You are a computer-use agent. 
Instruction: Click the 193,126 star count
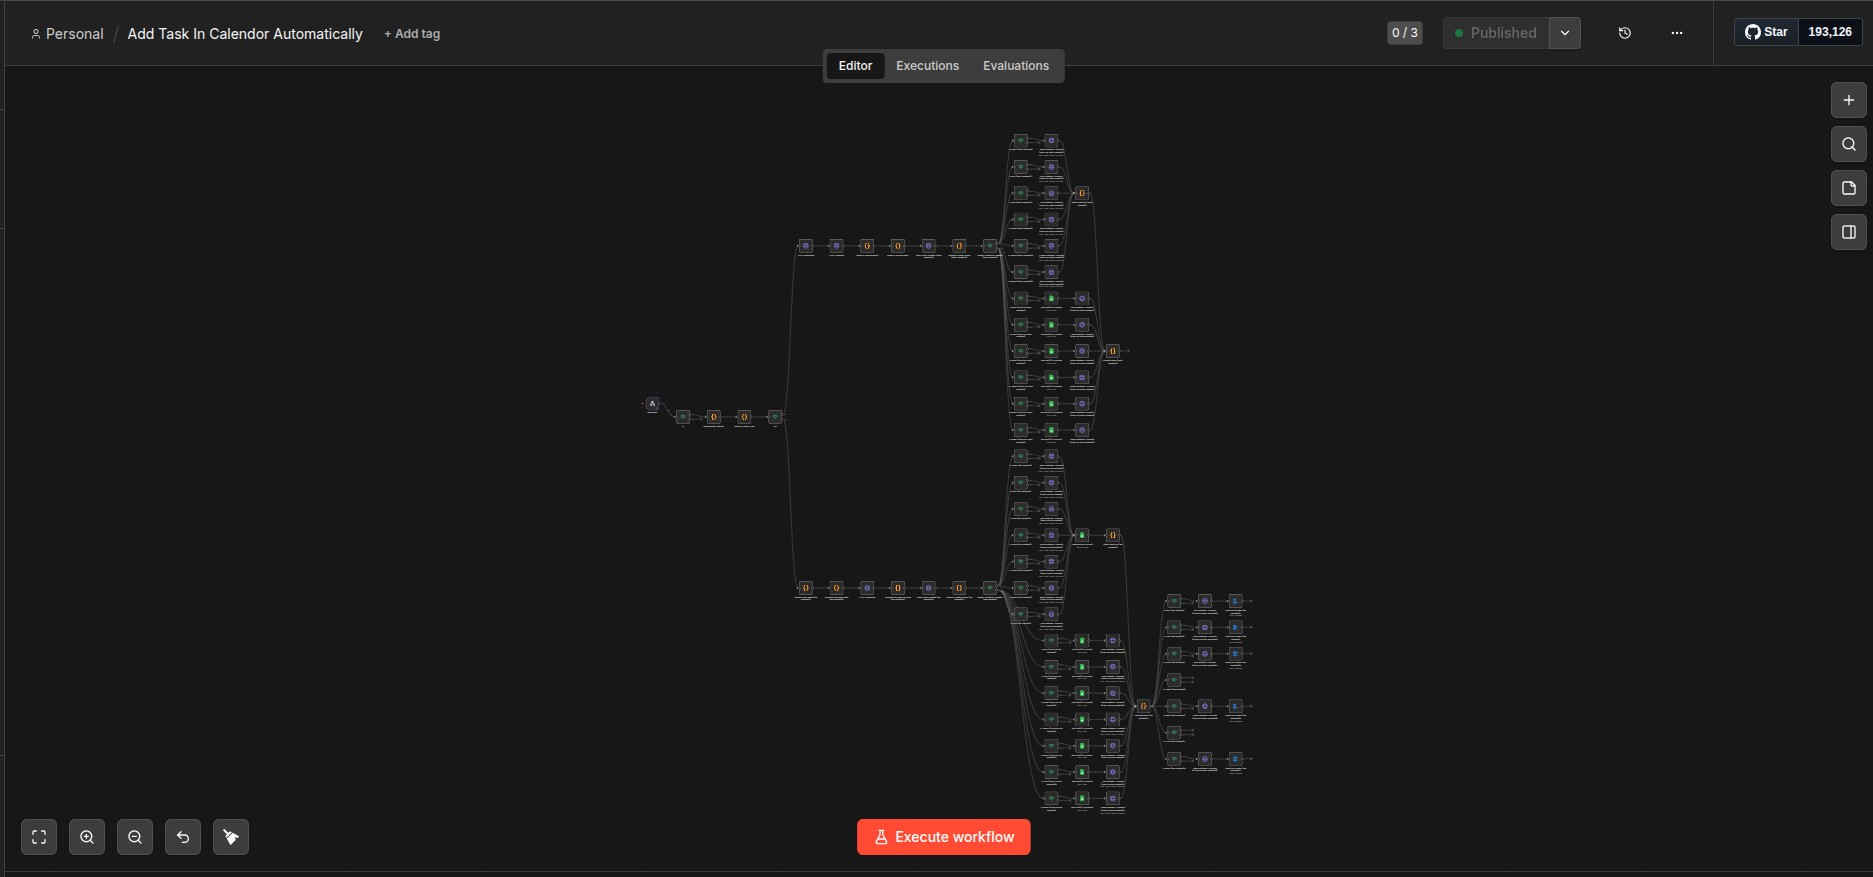coord(1830,32)
